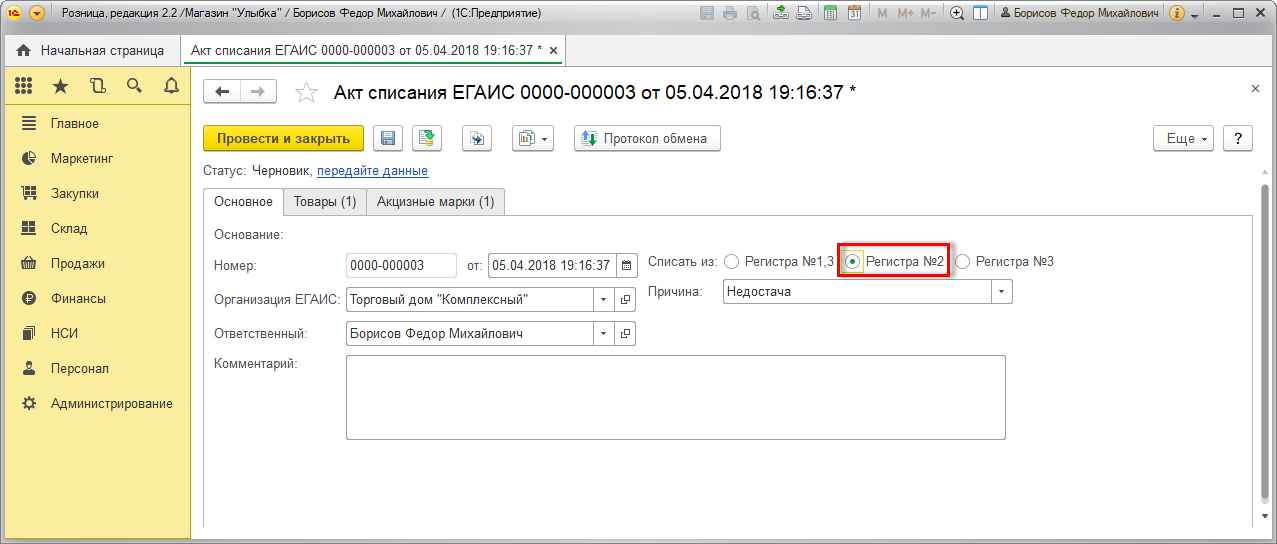This screenshot has width=1277, height=544.
Task: Add the document to favorites with the star outline
Action: [306, 93]
